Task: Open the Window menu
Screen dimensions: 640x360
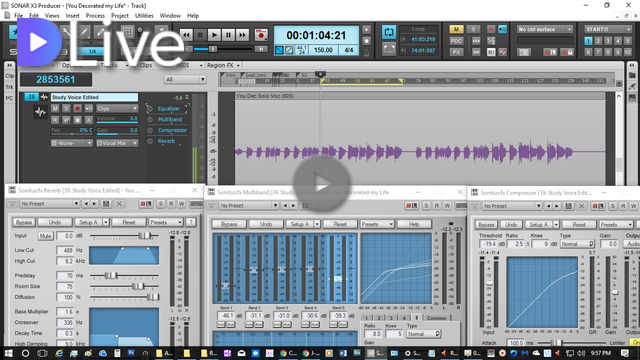Action: [170, 16]
